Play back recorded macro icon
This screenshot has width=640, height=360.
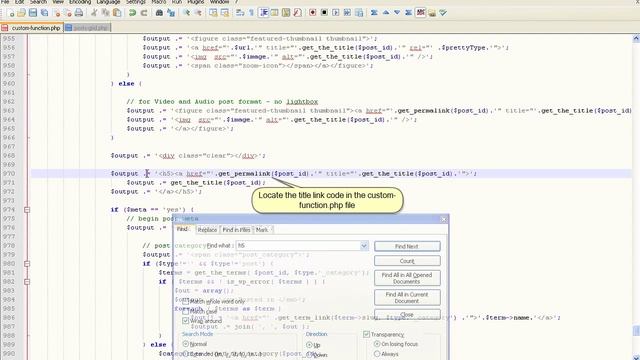[336, 13]
